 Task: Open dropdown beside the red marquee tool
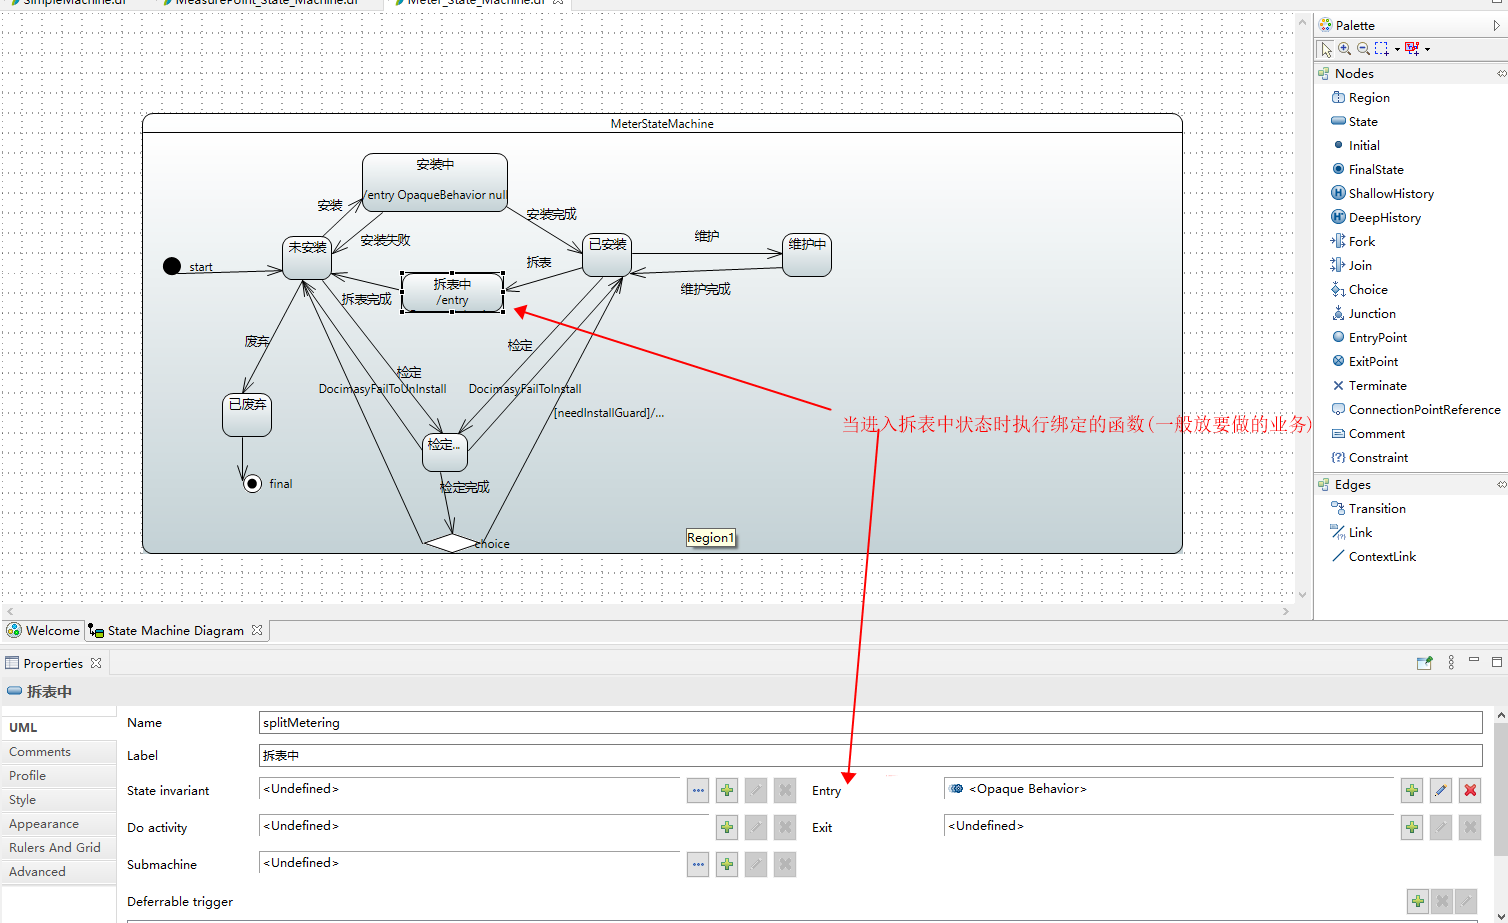[x=1427, y=49]
